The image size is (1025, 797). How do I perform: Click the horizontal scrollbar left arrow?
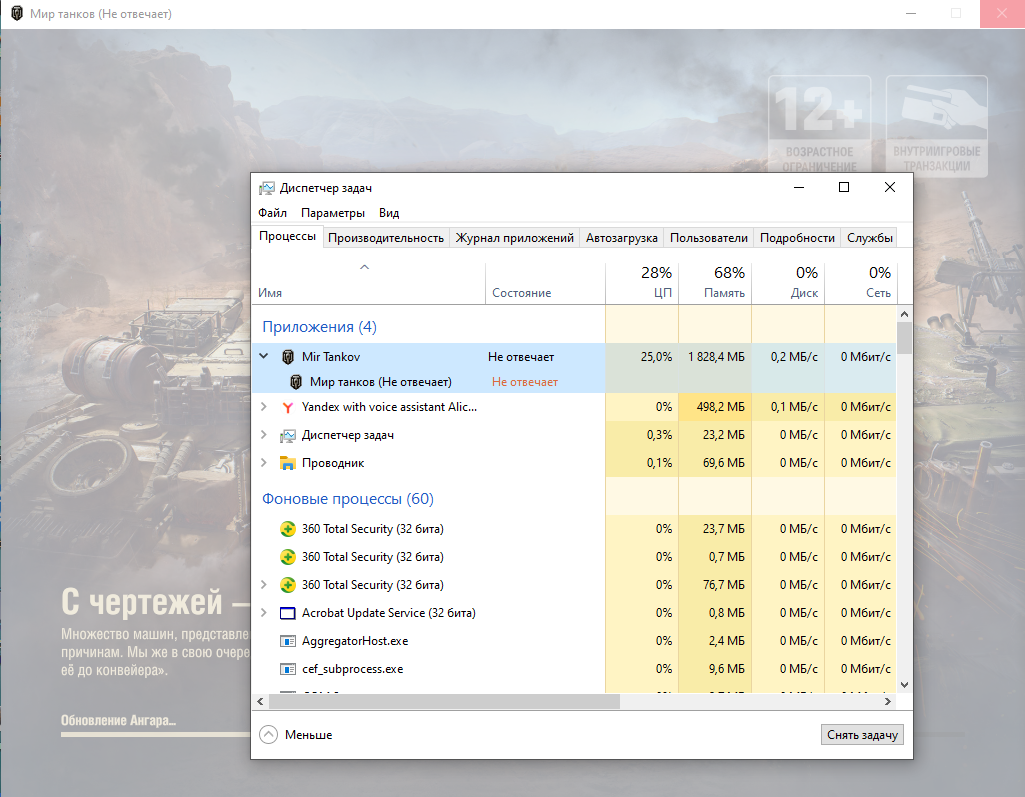(260, 702)
